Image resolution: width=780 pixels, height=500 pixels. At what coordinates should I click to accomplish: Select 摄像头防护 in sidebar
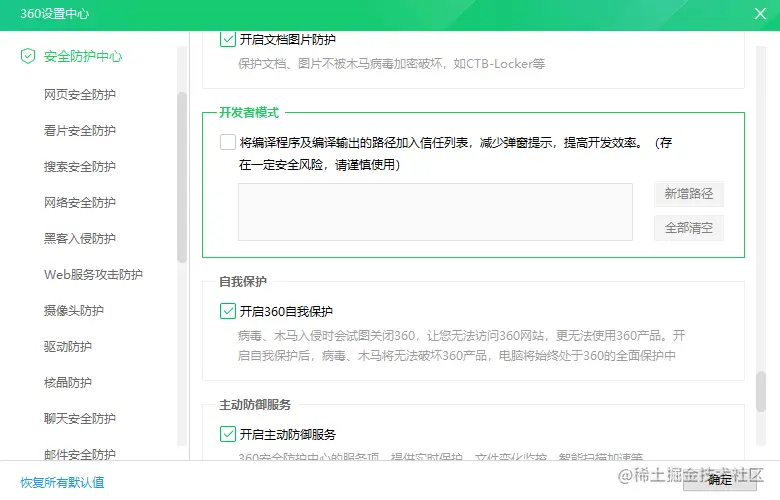74,310
